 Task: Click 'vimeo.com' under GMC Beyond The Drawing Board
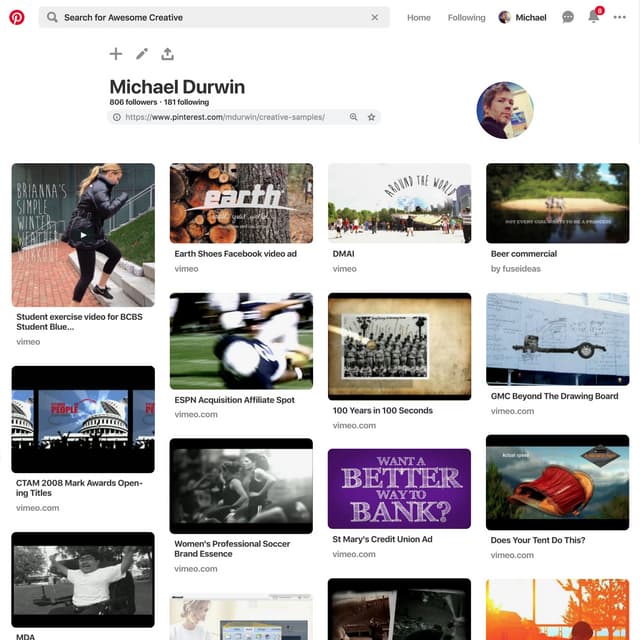click(x=512, y=411)
